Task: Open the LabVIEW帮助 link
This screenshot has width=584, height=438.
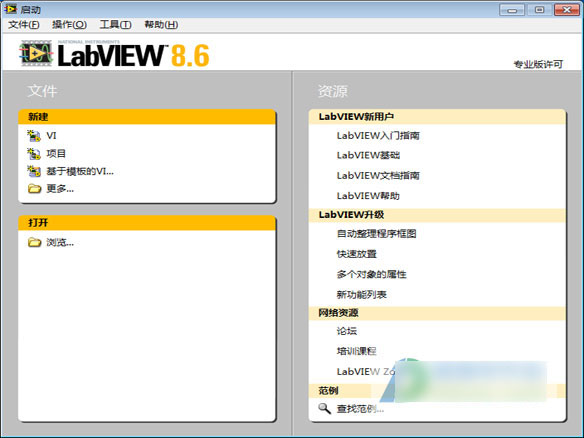Action: (x=368, y=196)
